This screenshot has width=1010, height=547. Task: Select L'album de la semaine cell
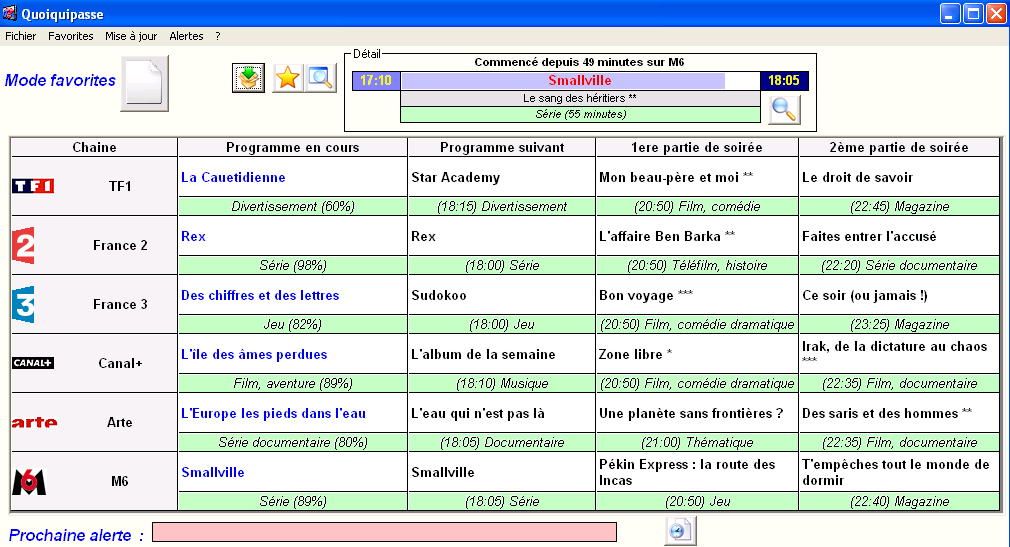502,354
